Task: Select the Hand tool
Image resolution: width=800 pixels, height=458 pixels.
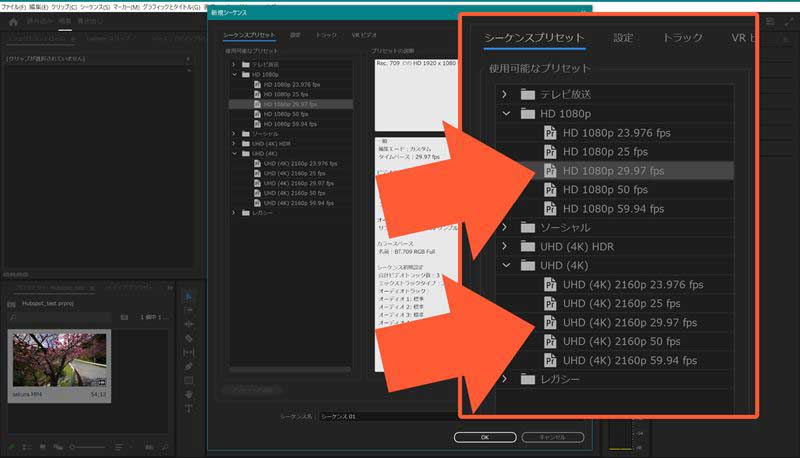Action: coord(188,394)
